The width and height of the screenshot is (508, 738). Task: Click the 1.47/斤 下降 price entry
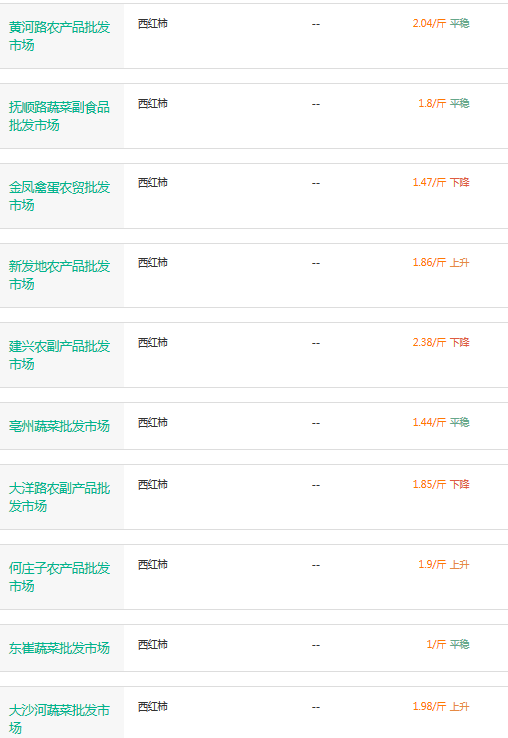coord(441,182)
